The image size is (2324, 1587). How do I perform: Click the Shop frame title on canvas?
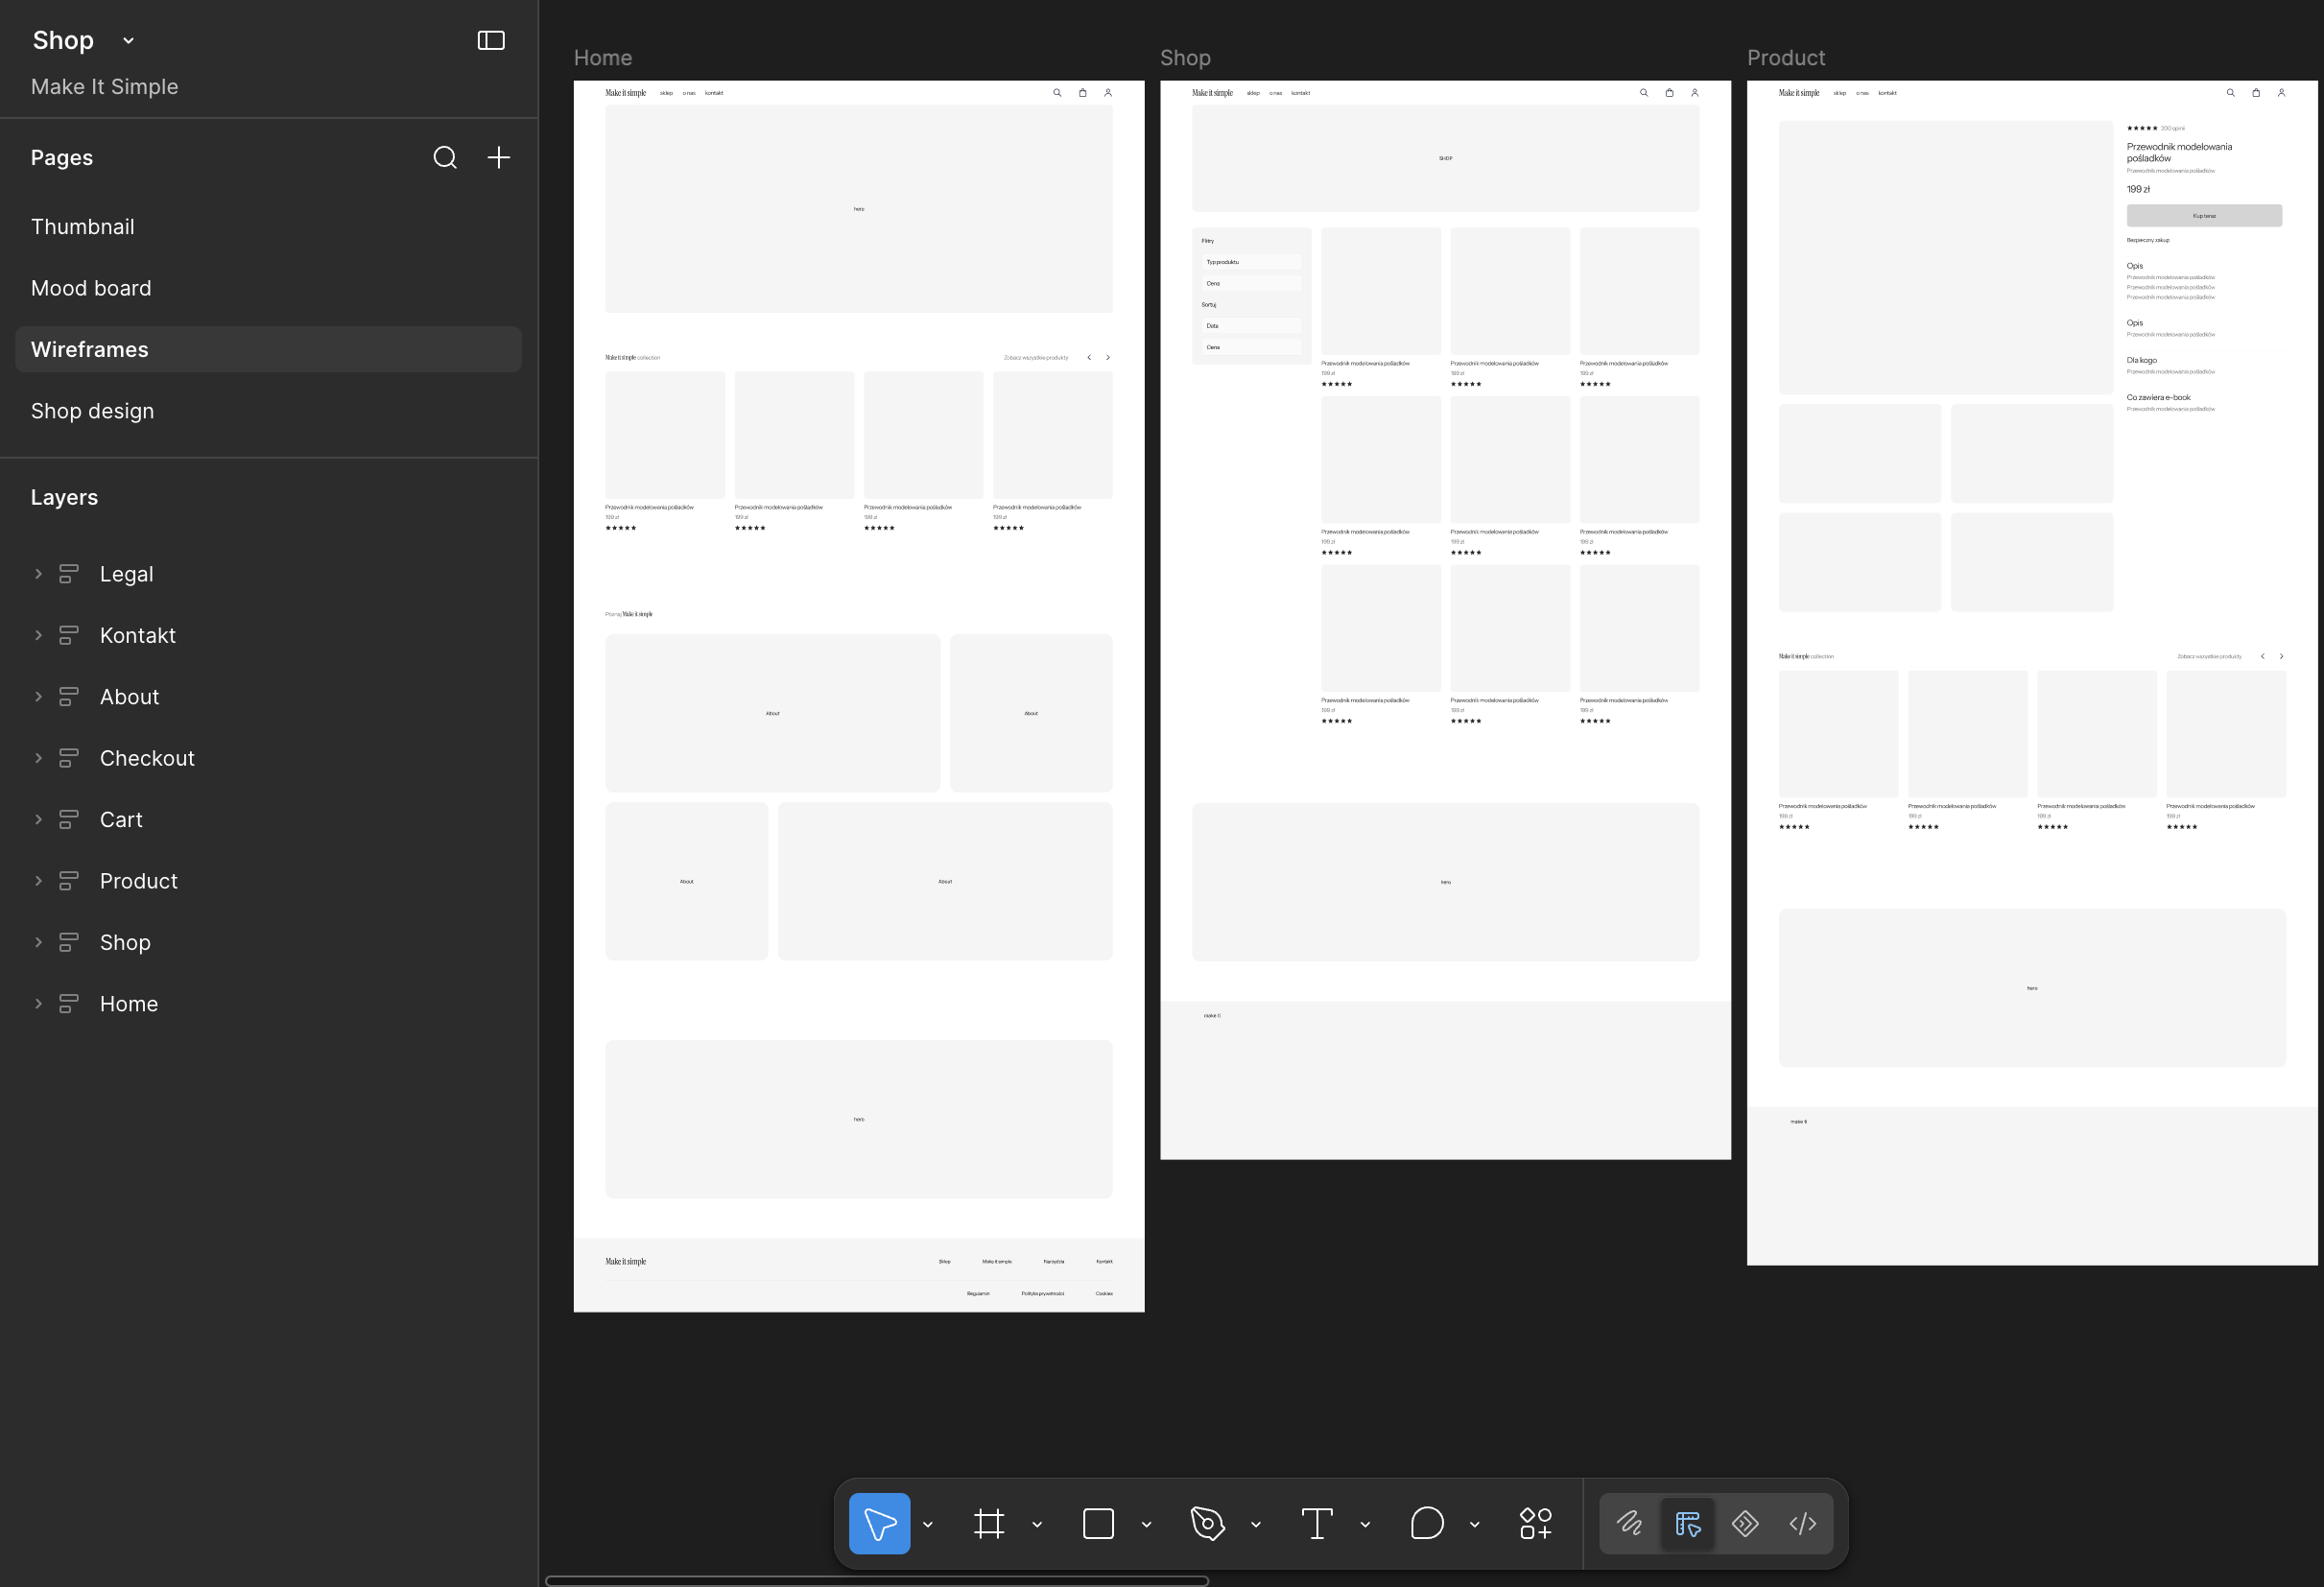[1185, 58]
